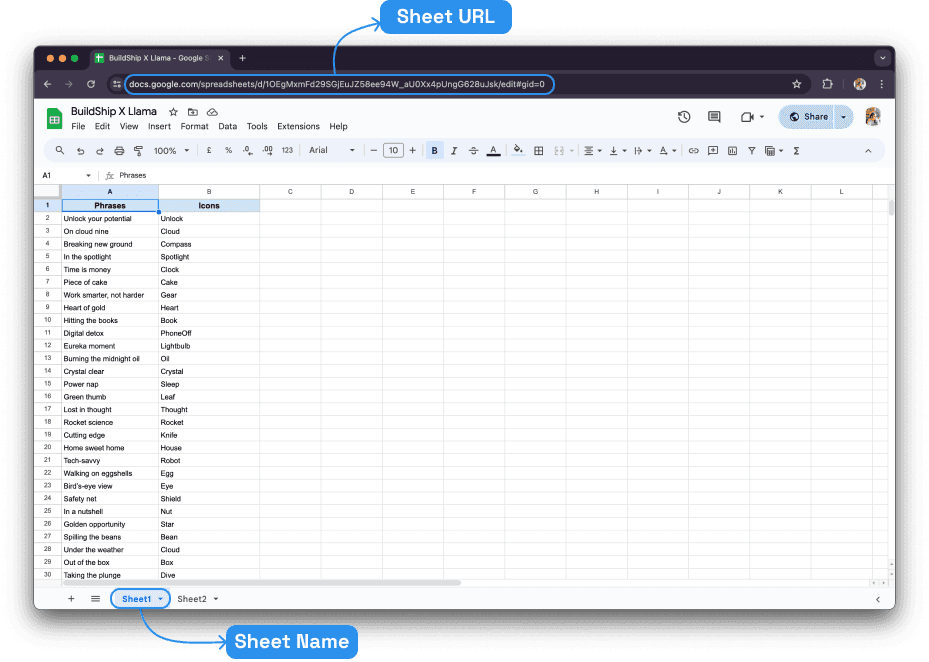Open the Functions sigma icon
Screen dimensions: 929x662
(795, 150)
